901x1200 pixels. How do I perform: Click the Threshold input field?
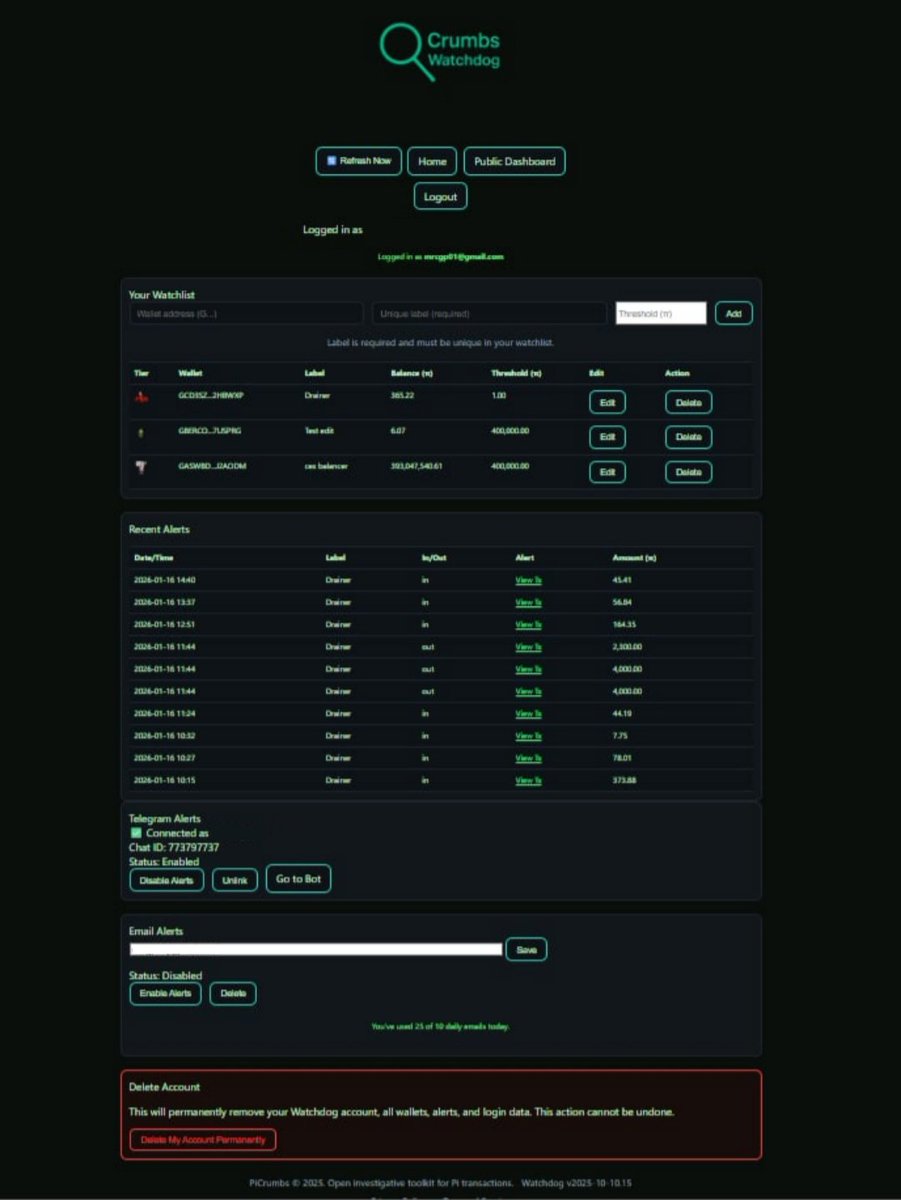(x=661, y=314)
